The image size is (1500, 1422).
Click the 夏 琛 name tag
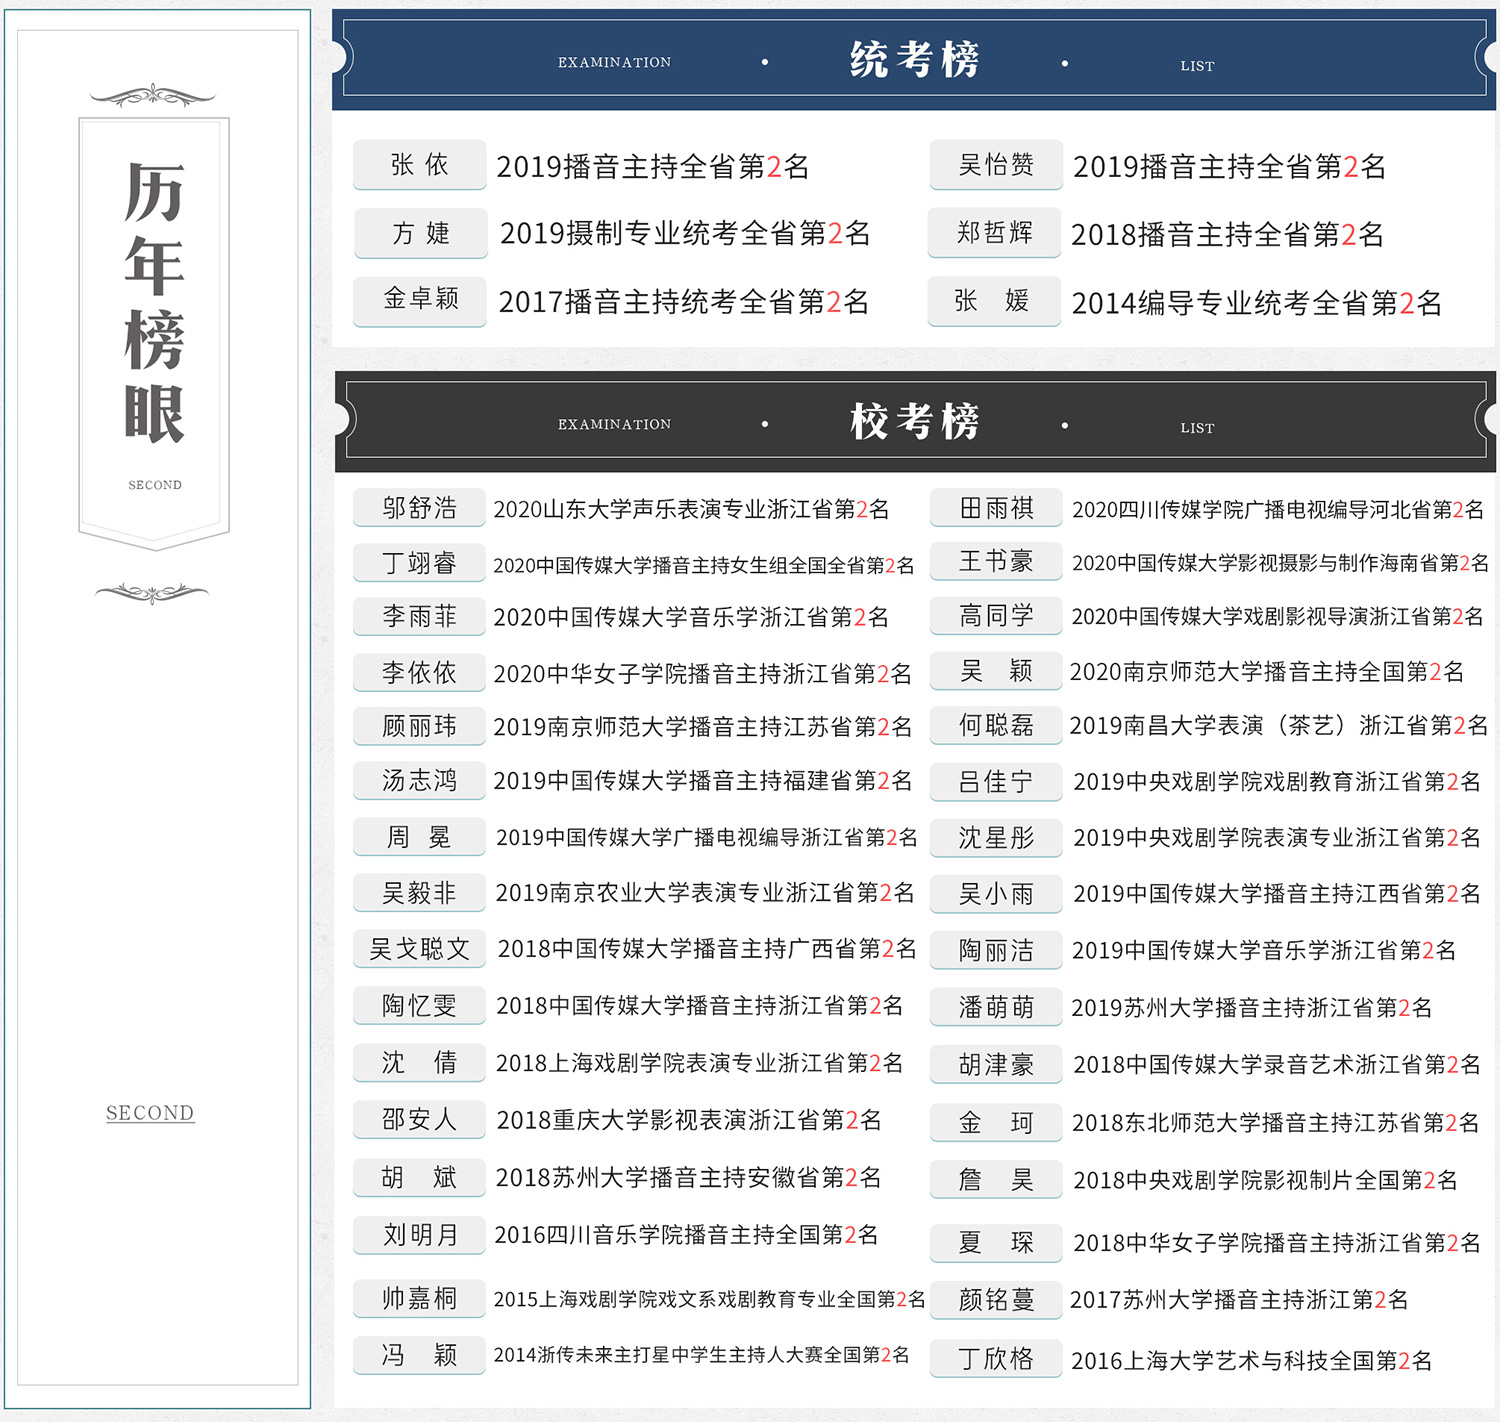tap(996, 1243)
